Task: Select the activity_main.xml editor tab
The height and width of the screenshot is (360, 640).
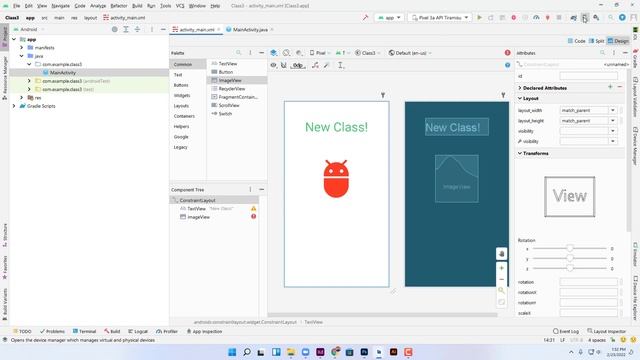Action: coord(196,29)
